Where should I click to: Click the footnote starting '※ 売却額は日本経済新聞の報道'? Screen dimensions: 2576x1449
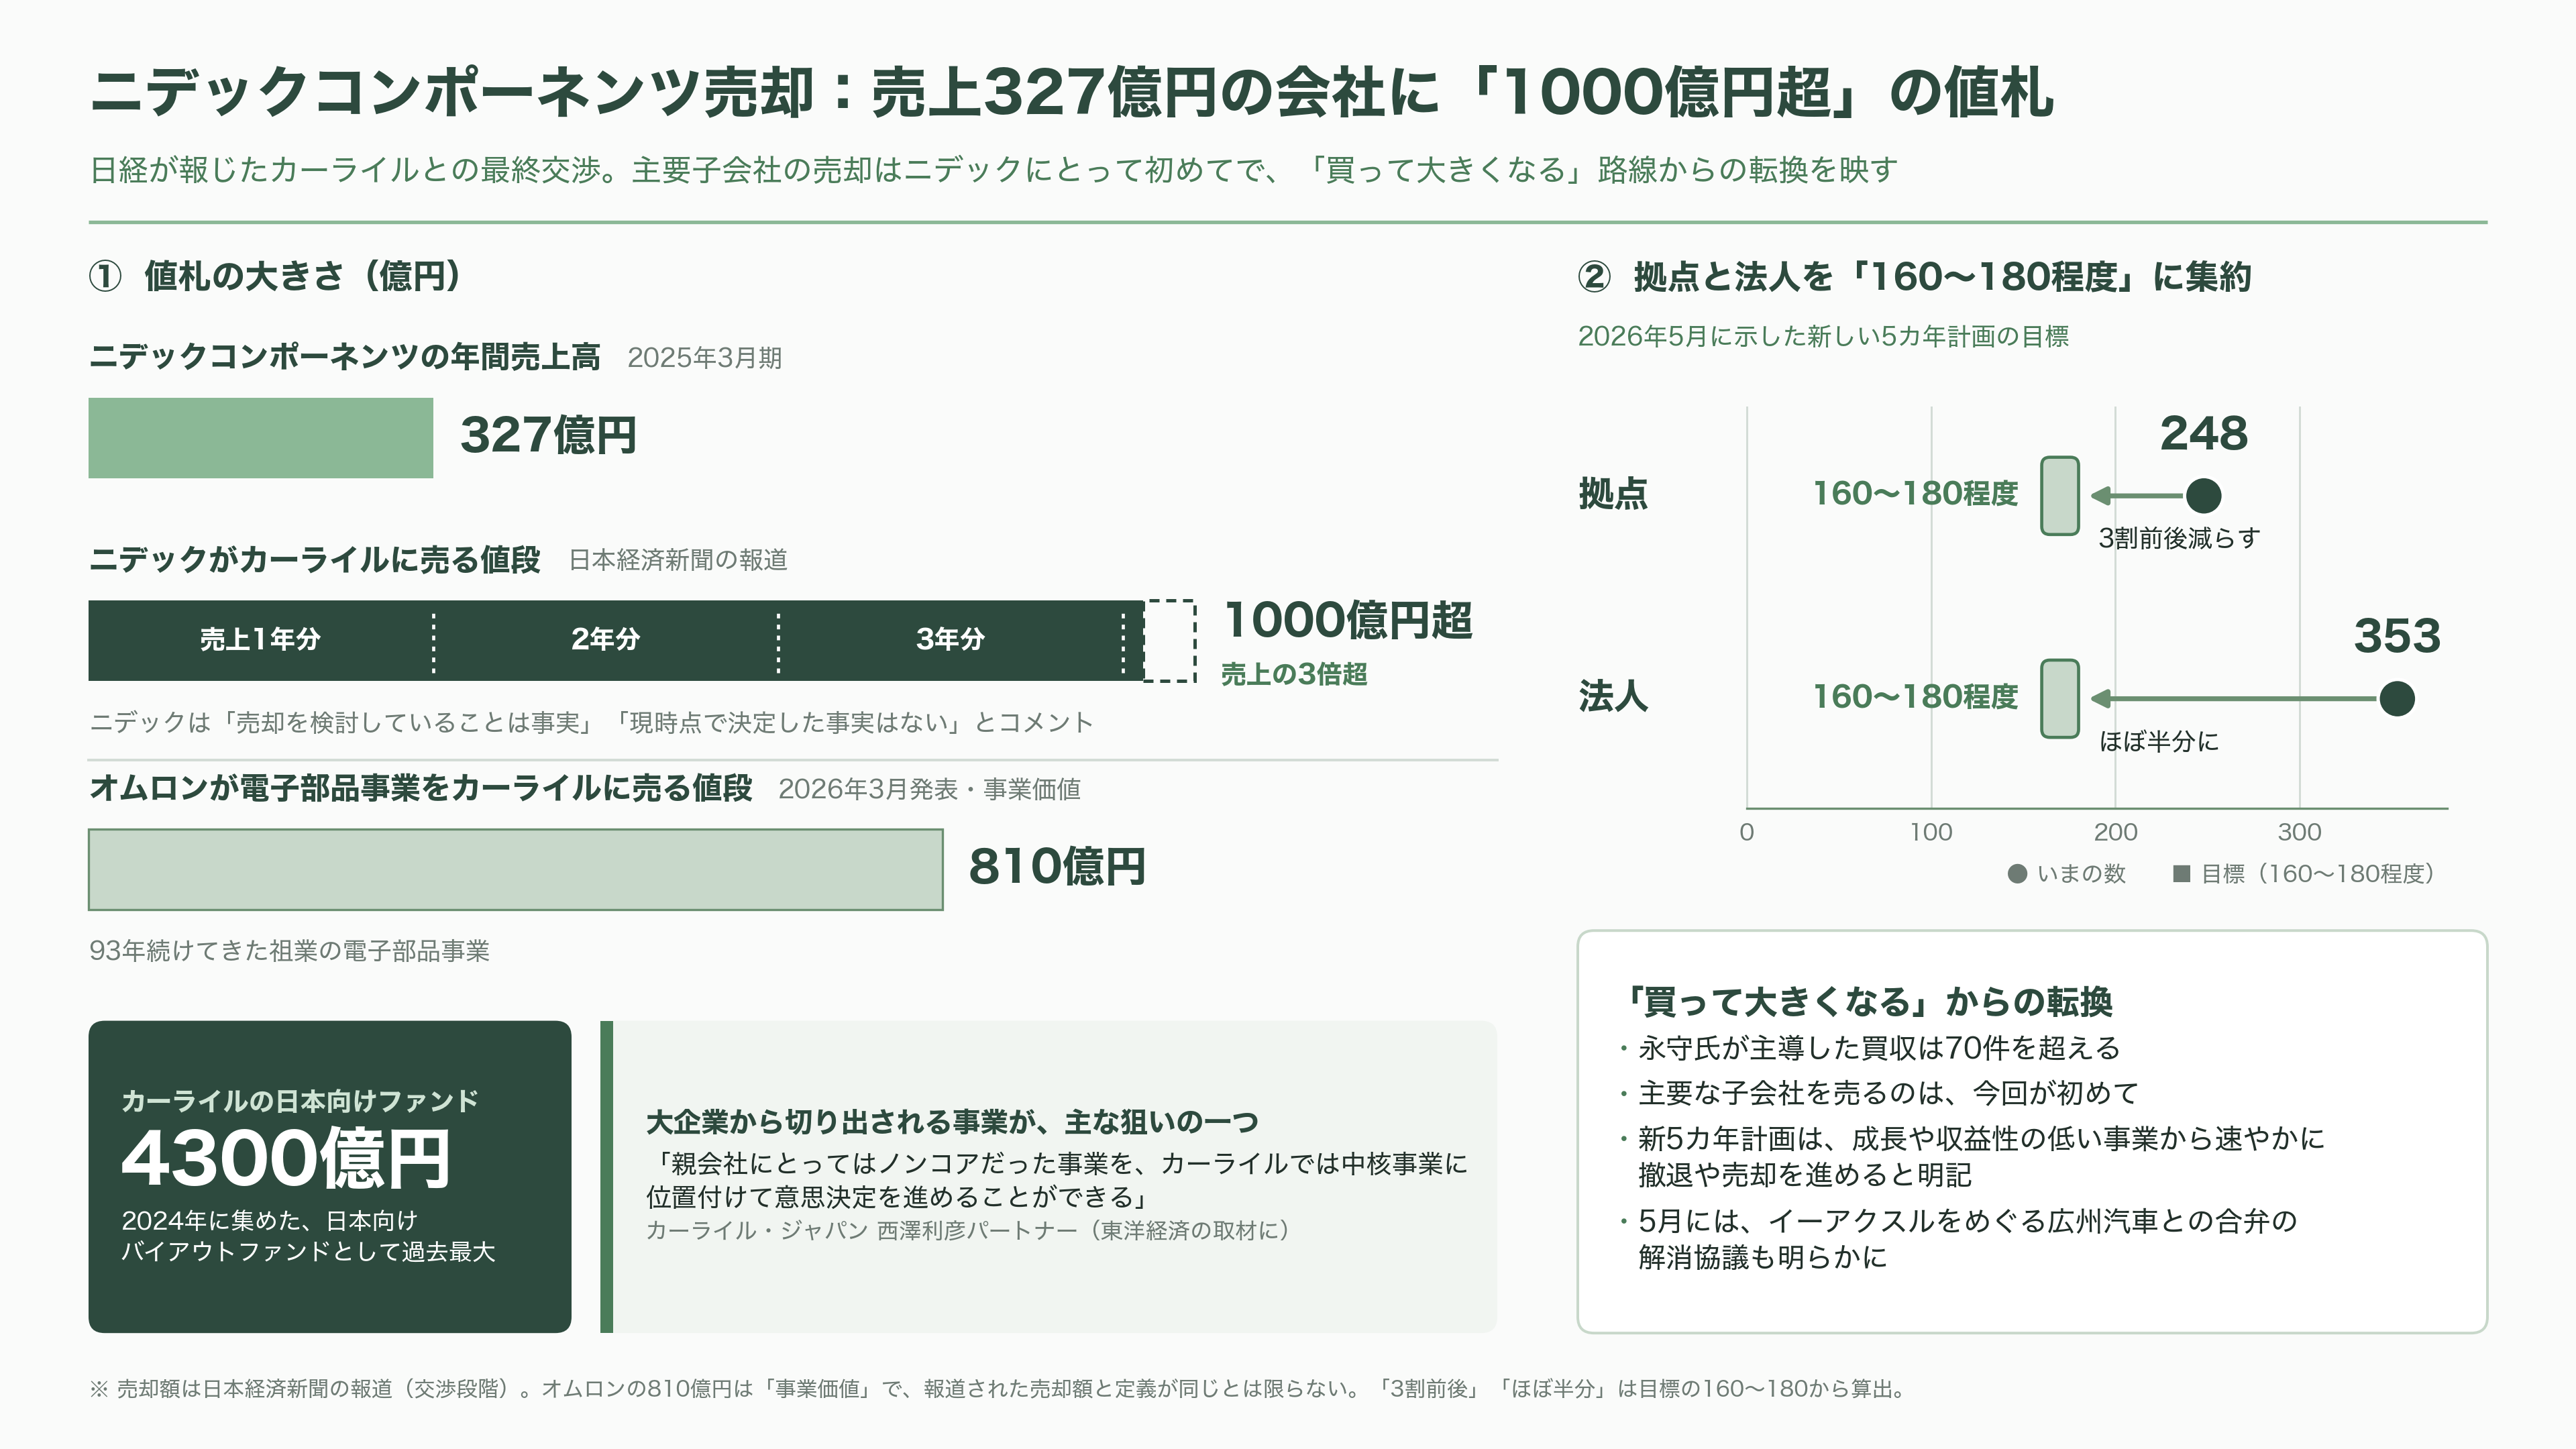[1000, 1388]
